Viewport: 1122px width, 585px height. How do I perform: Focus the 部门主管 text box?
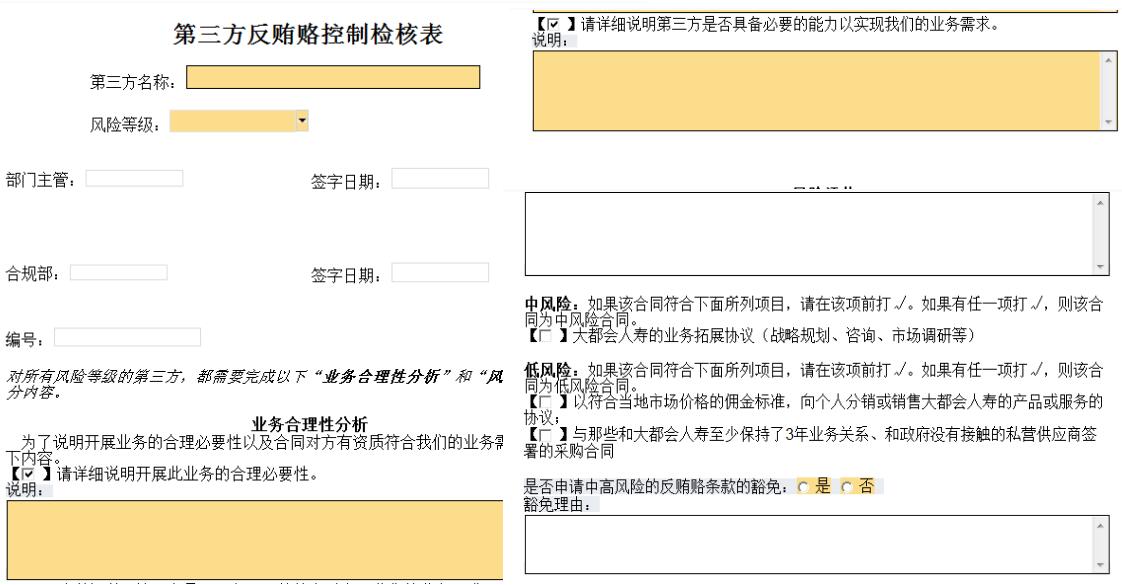[x=135, y=178]
